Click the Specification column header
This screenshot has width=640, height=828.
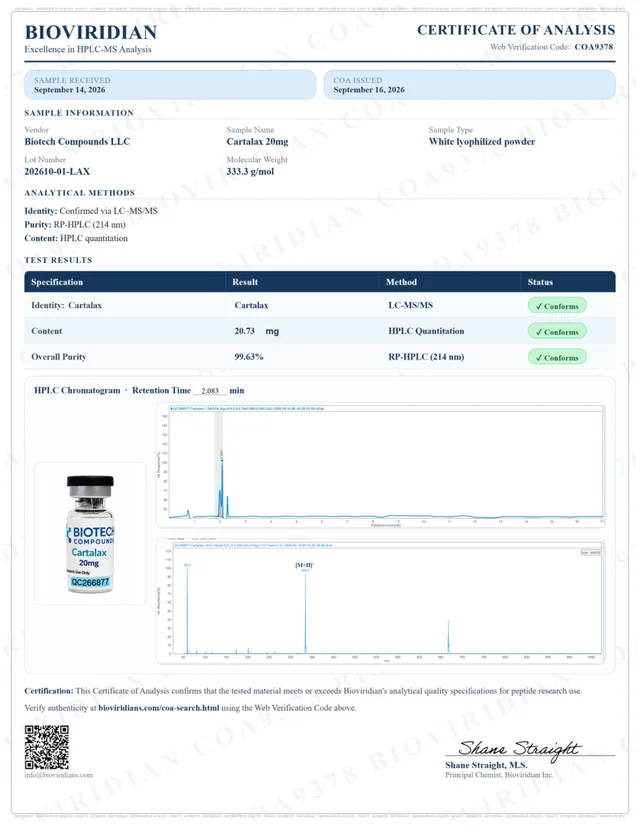point(57,282)
